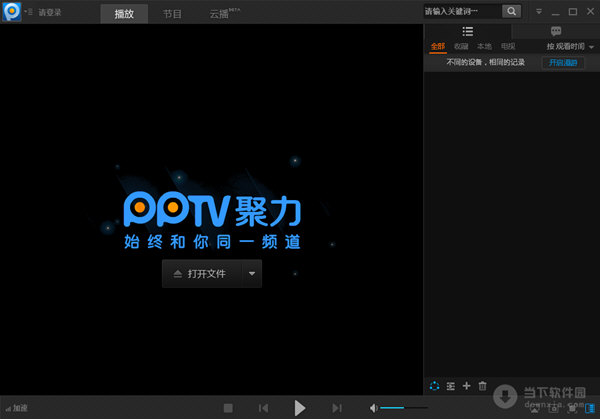The width and height of the screenshot is (600, 419).
Task: Show the playlist panel list icon
Action: pyautogui.click(x=468, y=31)
